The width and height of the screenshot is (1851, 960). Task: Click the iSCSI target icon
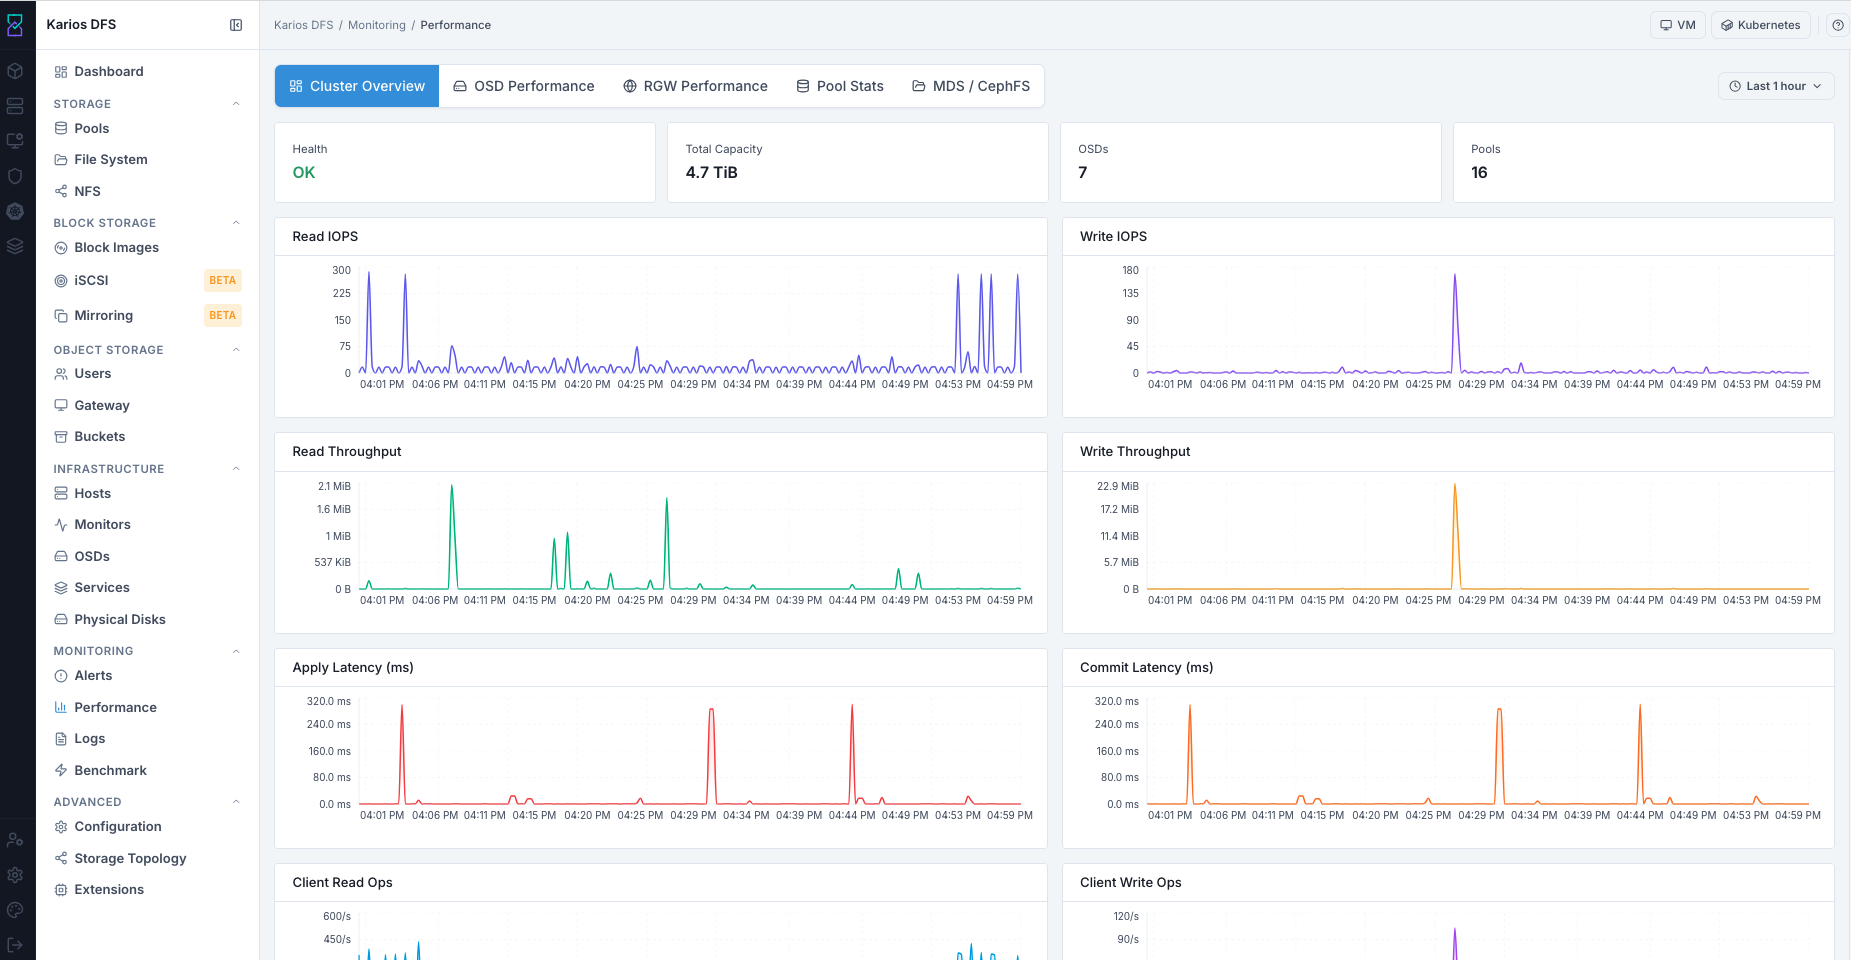pyautogui.click(x=61, y=281)
